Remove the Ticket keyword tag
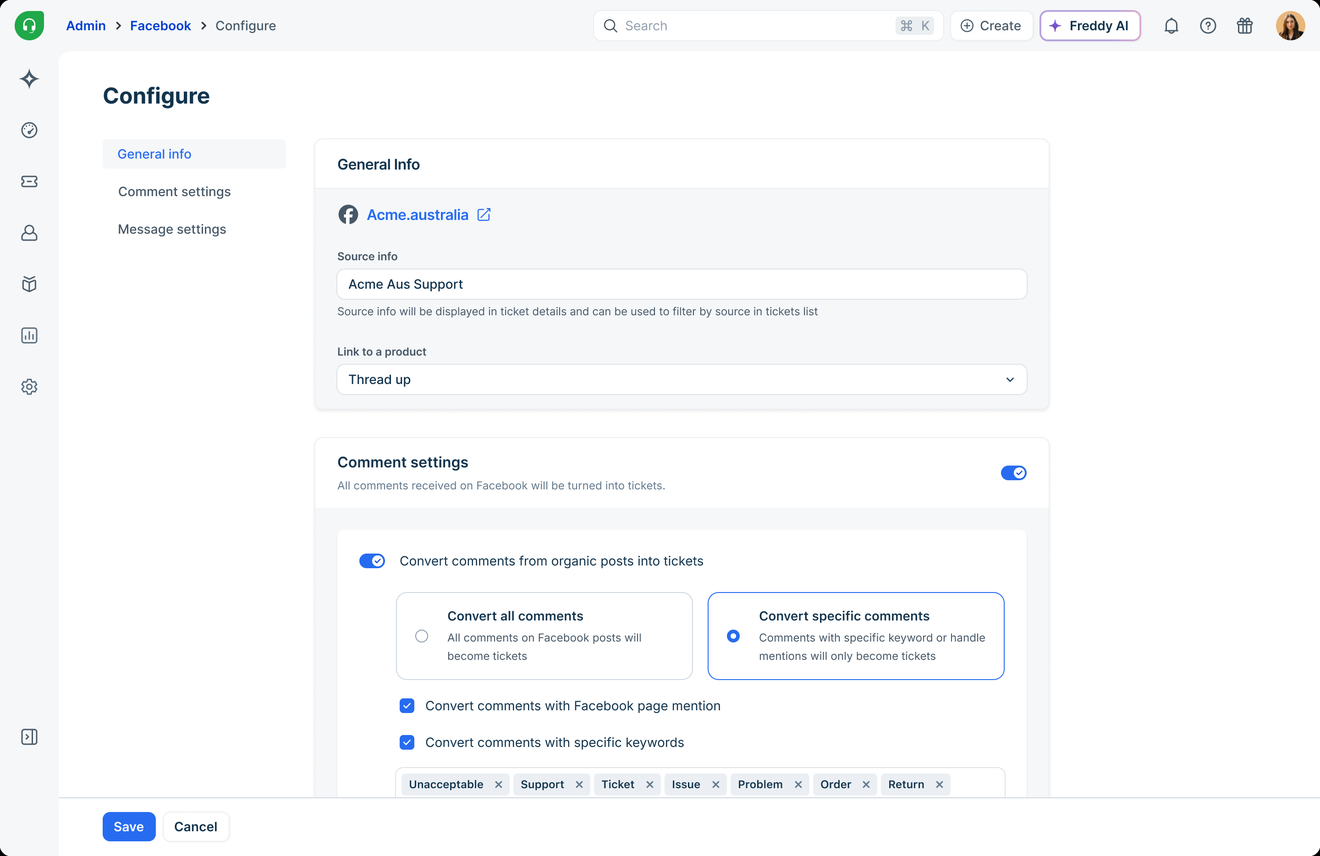The height and width of the screenshot is (856, 1320). point(650,785)
